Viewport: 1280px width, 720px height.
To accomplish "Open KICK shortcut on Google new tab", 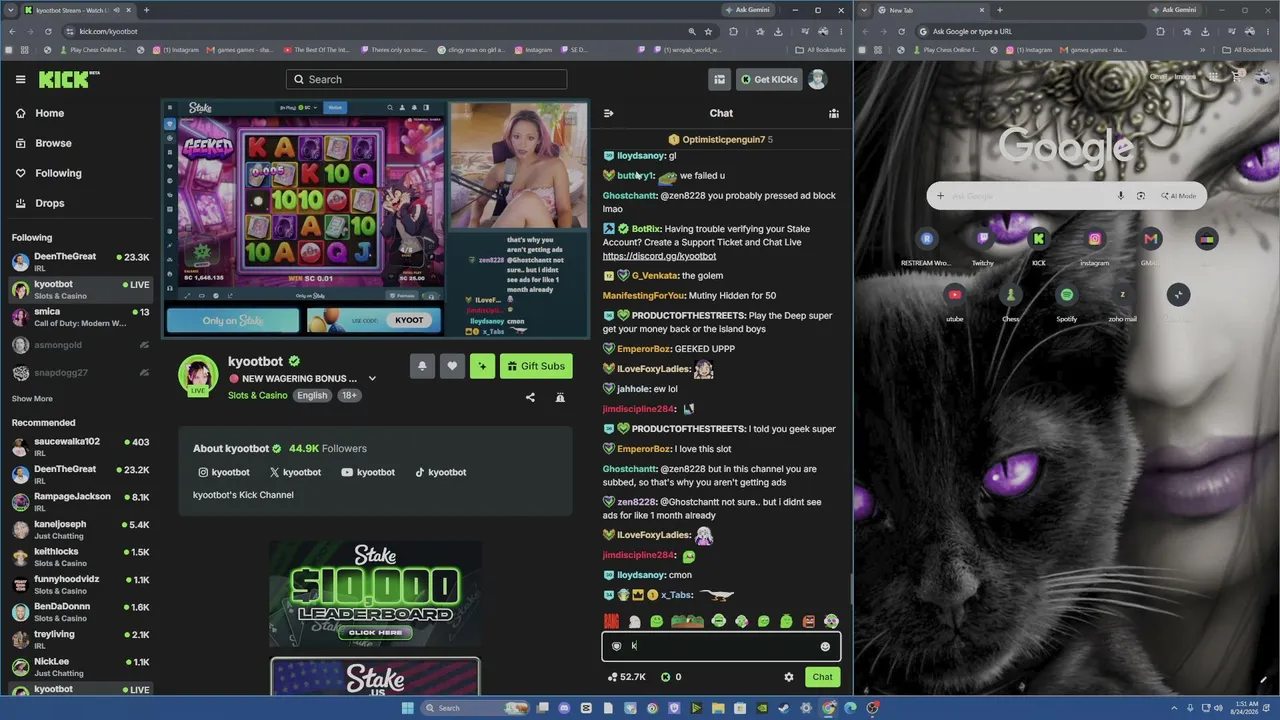I will tap(1039, 239).
